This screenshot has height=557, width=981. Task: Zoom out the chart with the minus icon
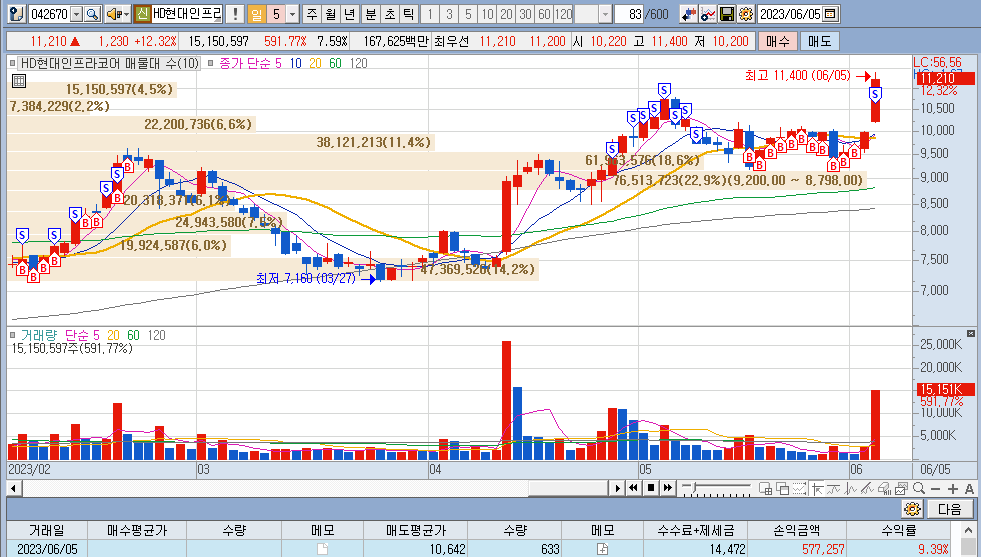coord(935,489)
